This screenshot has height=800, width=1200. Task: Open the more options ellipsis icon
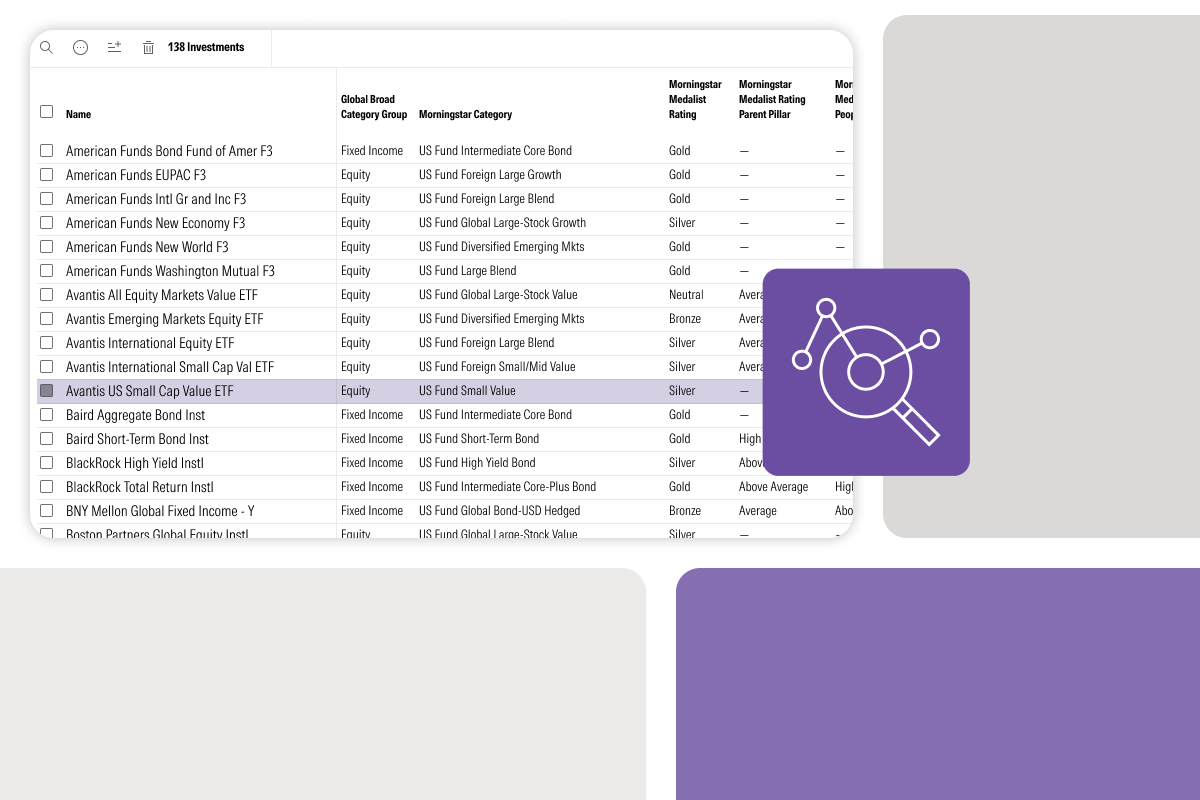pos(81,47)
